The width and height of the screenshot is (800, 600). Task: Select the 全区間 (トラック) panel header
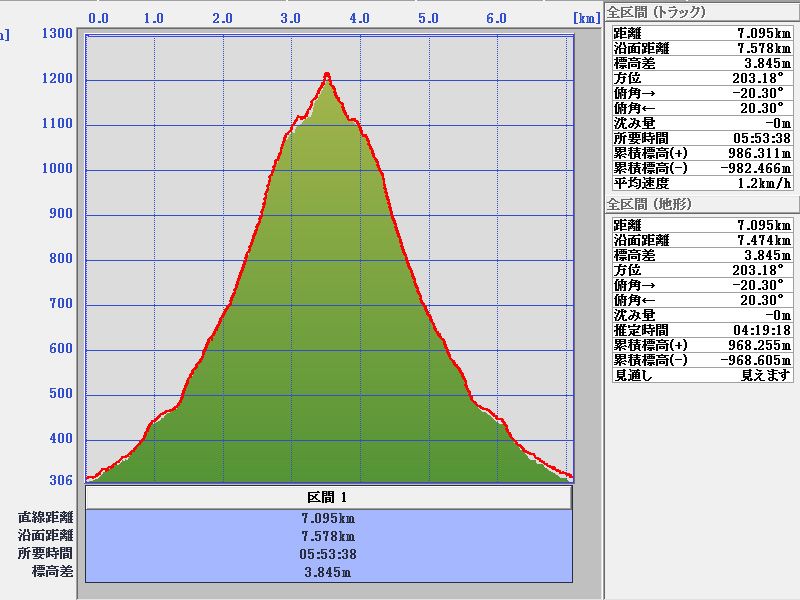(x=656, y=12)
